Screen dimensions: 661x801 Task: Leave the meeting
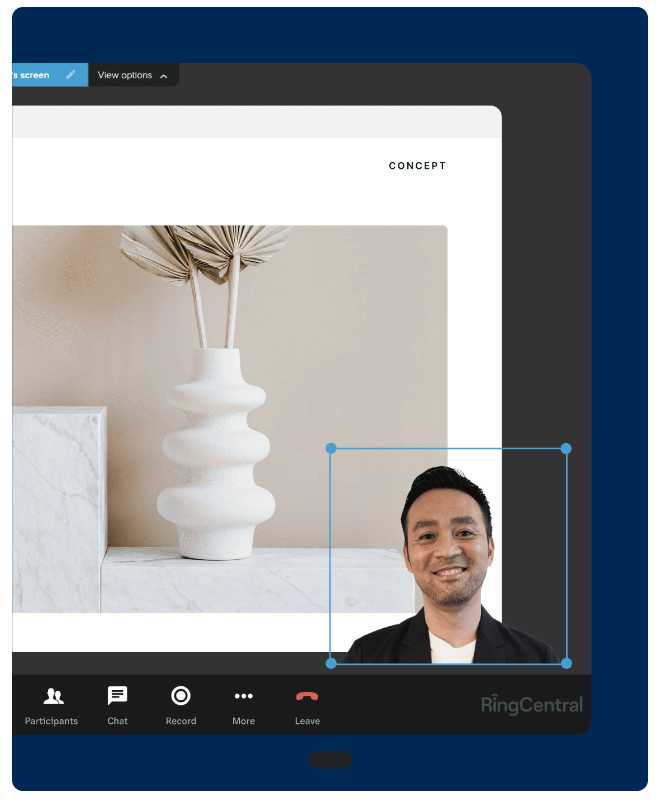pos(307,706)
